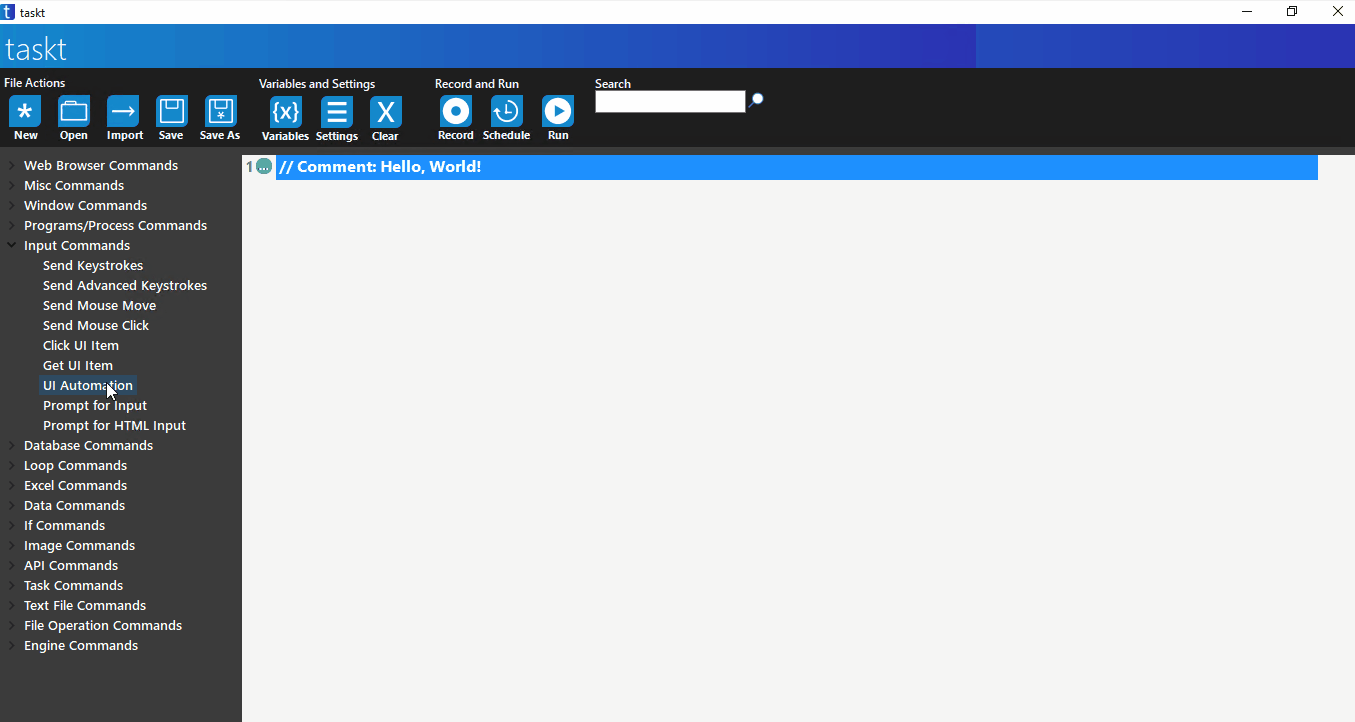
Task: Click Input Commands label
Action: 77,246
